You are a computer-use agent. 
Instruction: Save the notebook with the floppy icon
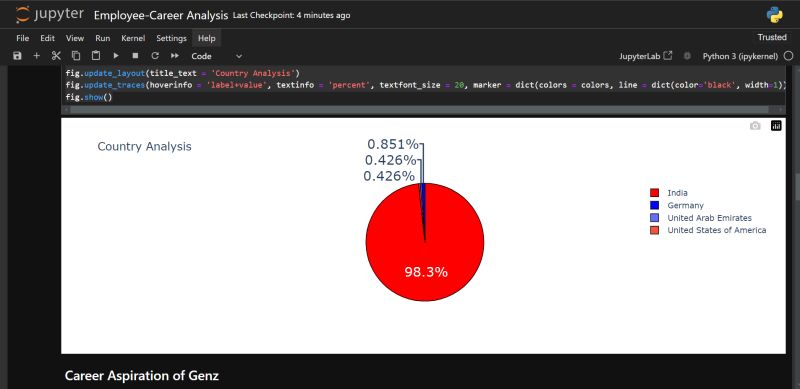[17, 56]
